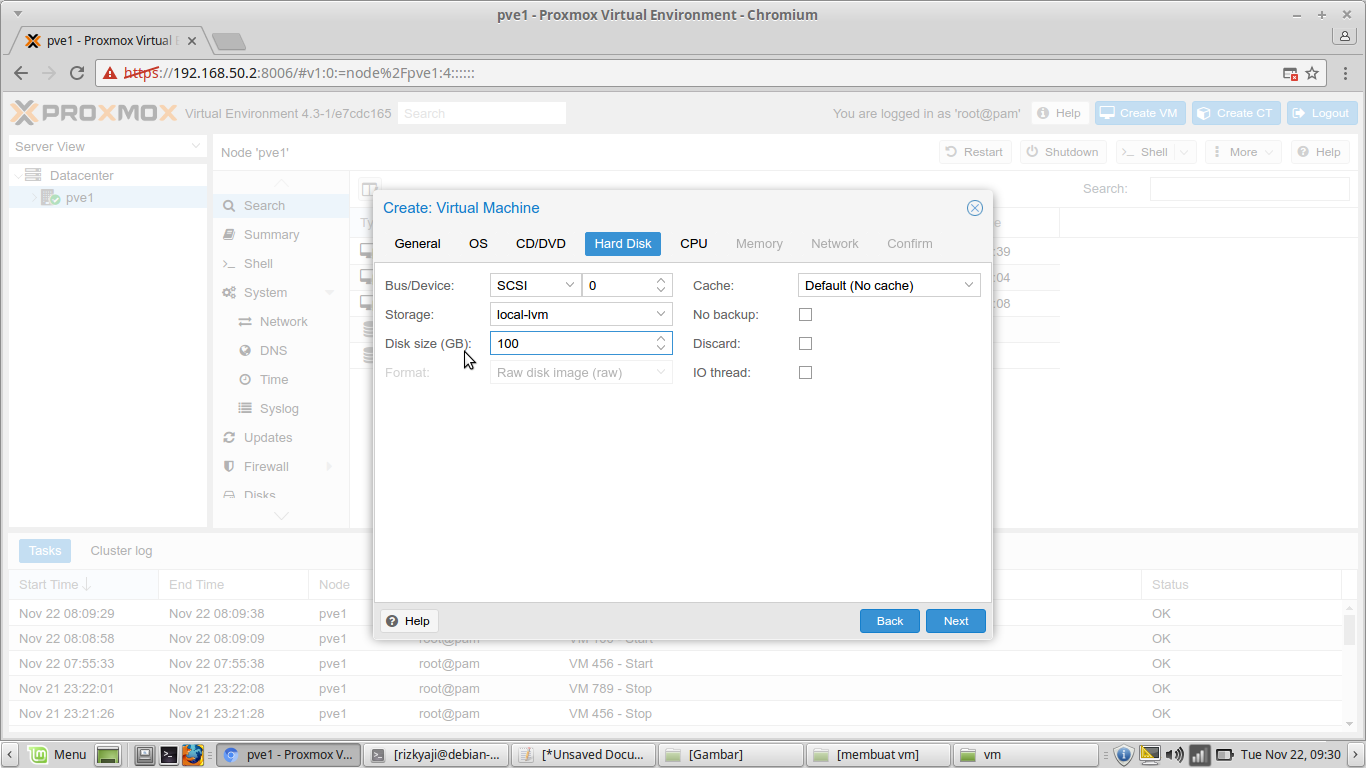Click the Datacenter tree node
This screenshot has height=768, width=1366.
click(x=82, y=176)
